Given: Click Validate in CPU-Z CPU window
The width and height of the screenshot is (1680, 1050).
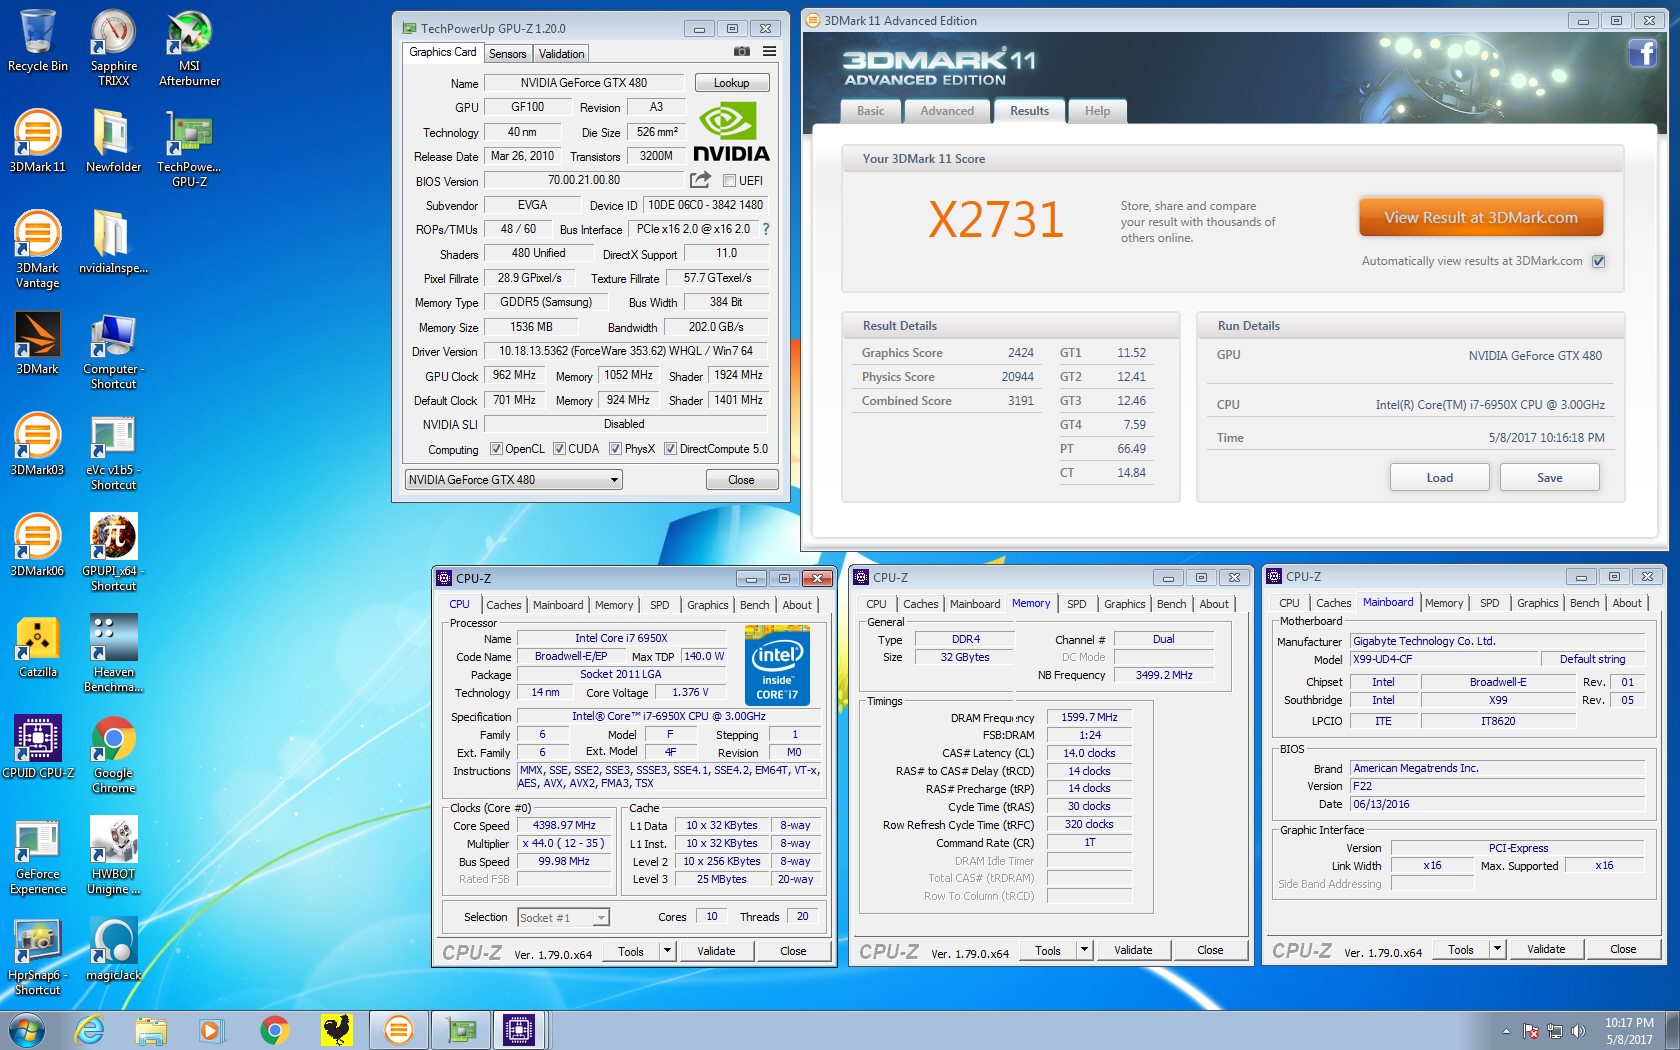Looking at the screenshot, I should click(716, 951).
